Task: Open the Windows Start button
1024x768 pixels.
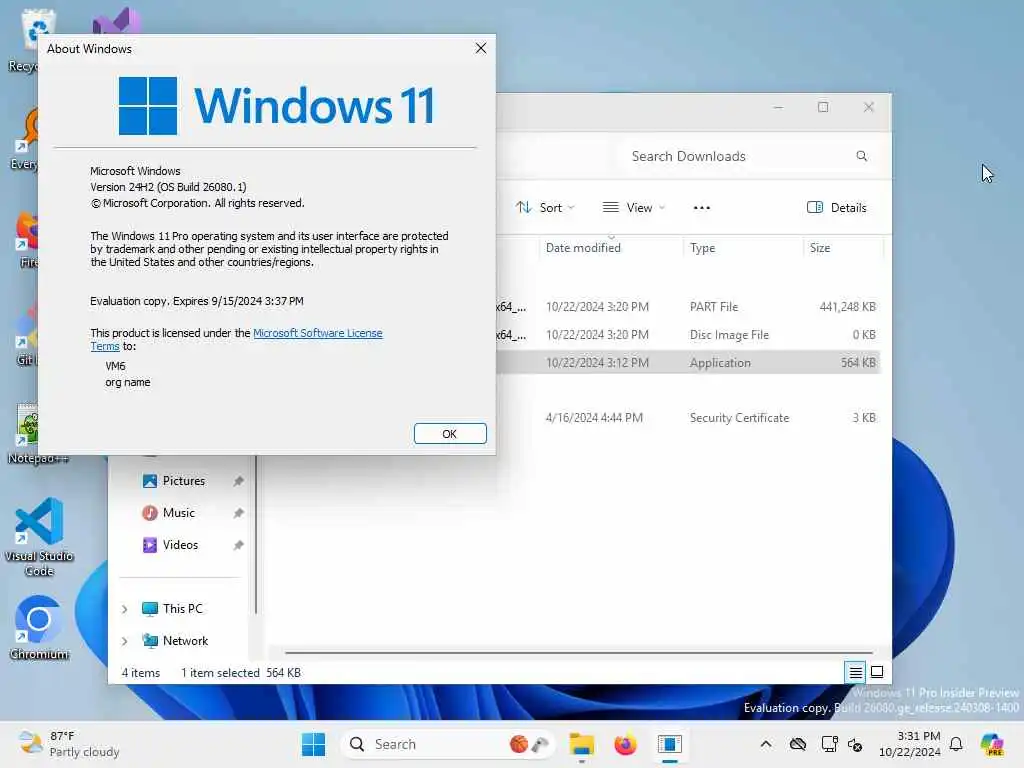Action: tap(313, 744)
